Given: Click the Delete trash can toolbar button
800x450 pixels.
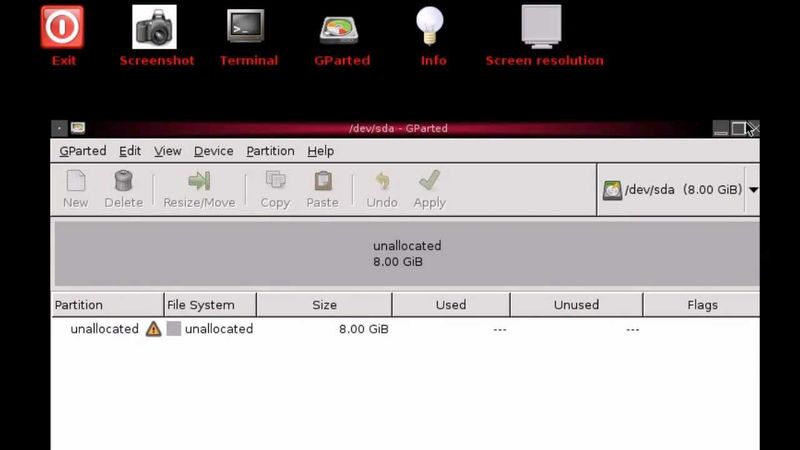Looking at the screenshot, I should tap(123, 189).
